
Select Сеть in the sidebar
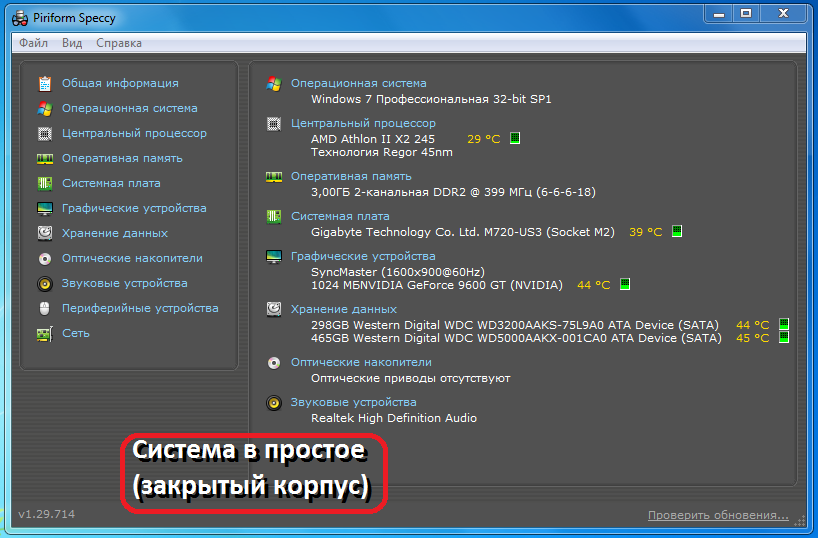(76, 333)
